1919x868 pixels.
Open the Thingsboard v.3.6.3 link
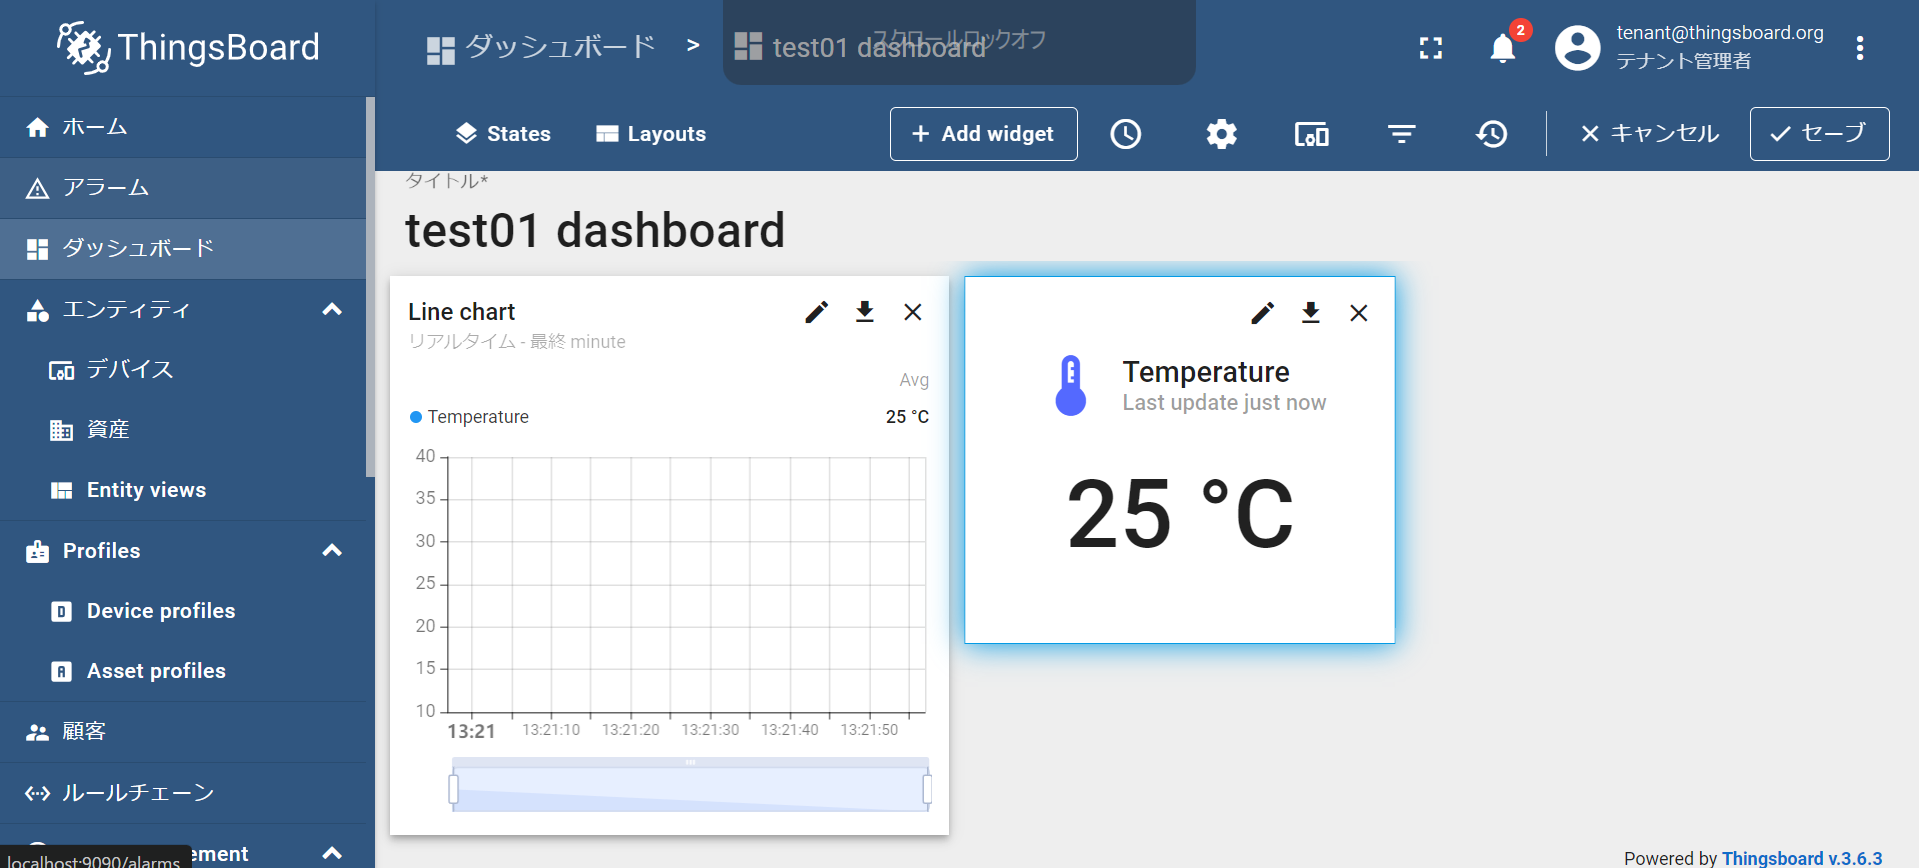[x=1802, y=858]
